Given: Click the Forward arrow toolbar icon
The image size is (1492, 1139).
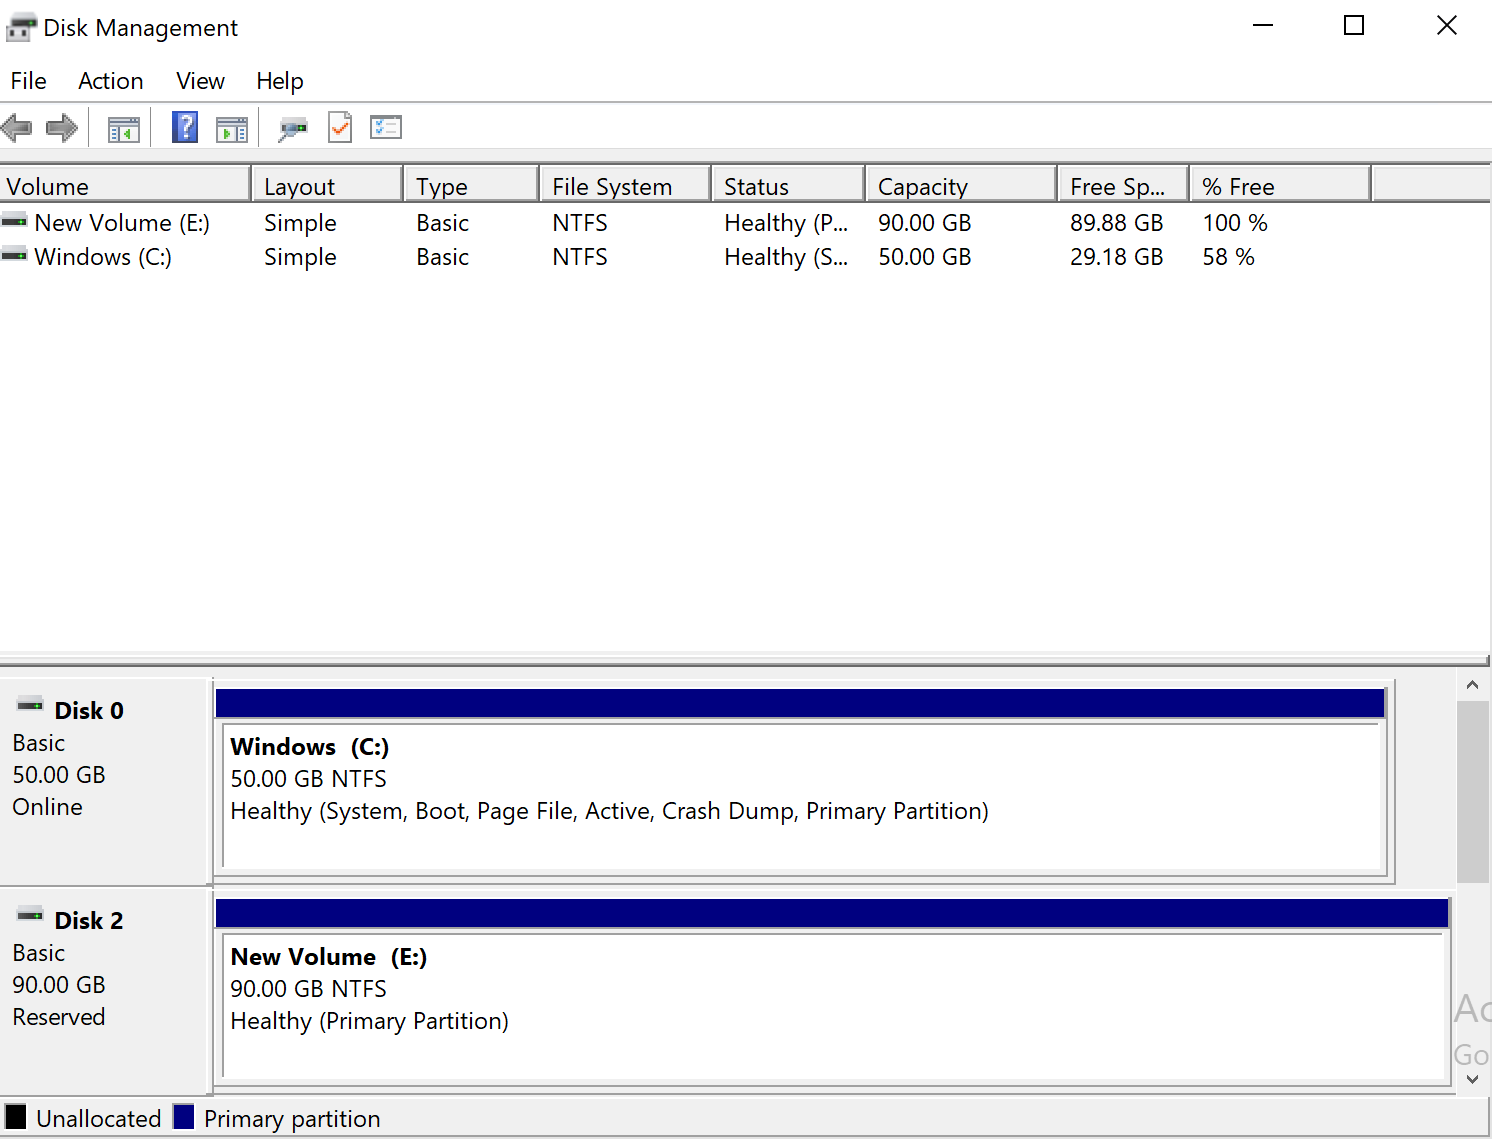Looking at the screenshot, I should (62, 128).
